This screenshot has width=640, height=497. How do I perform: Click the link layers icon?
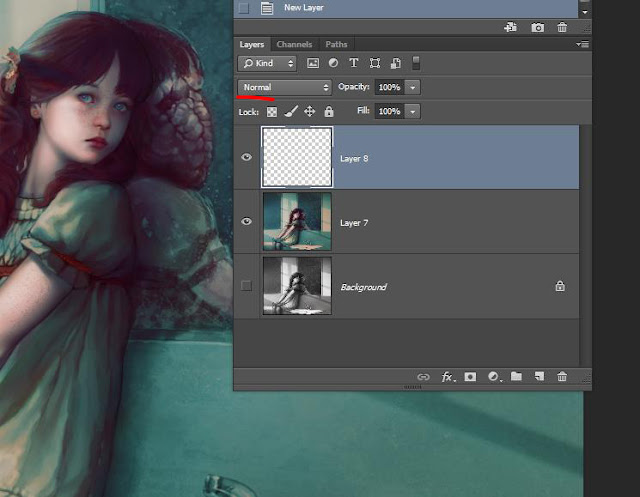tap(424, 377)
